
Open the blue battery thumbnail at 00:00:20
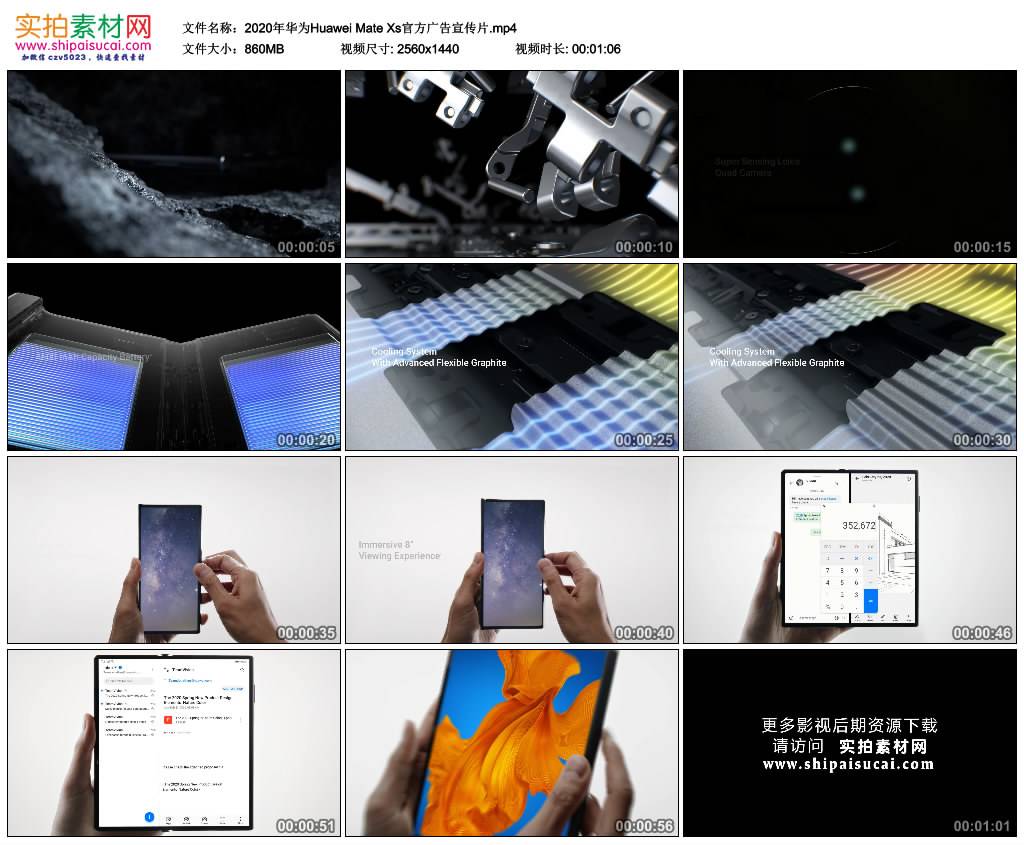pyautogui.click(x=174, y=357)
